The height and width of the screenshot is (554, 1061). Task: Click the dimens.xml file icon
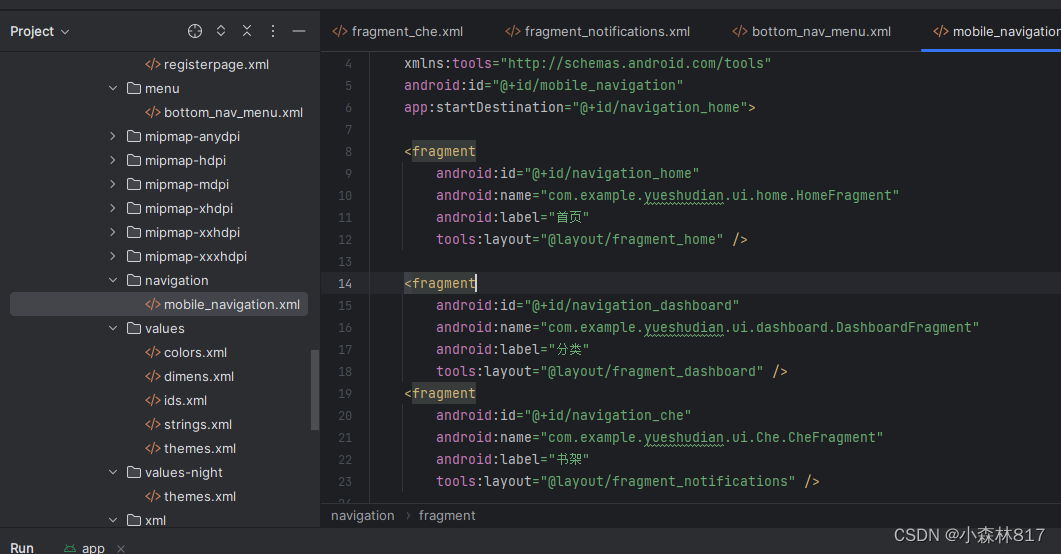pyautogui.click(x=153, y=376)
